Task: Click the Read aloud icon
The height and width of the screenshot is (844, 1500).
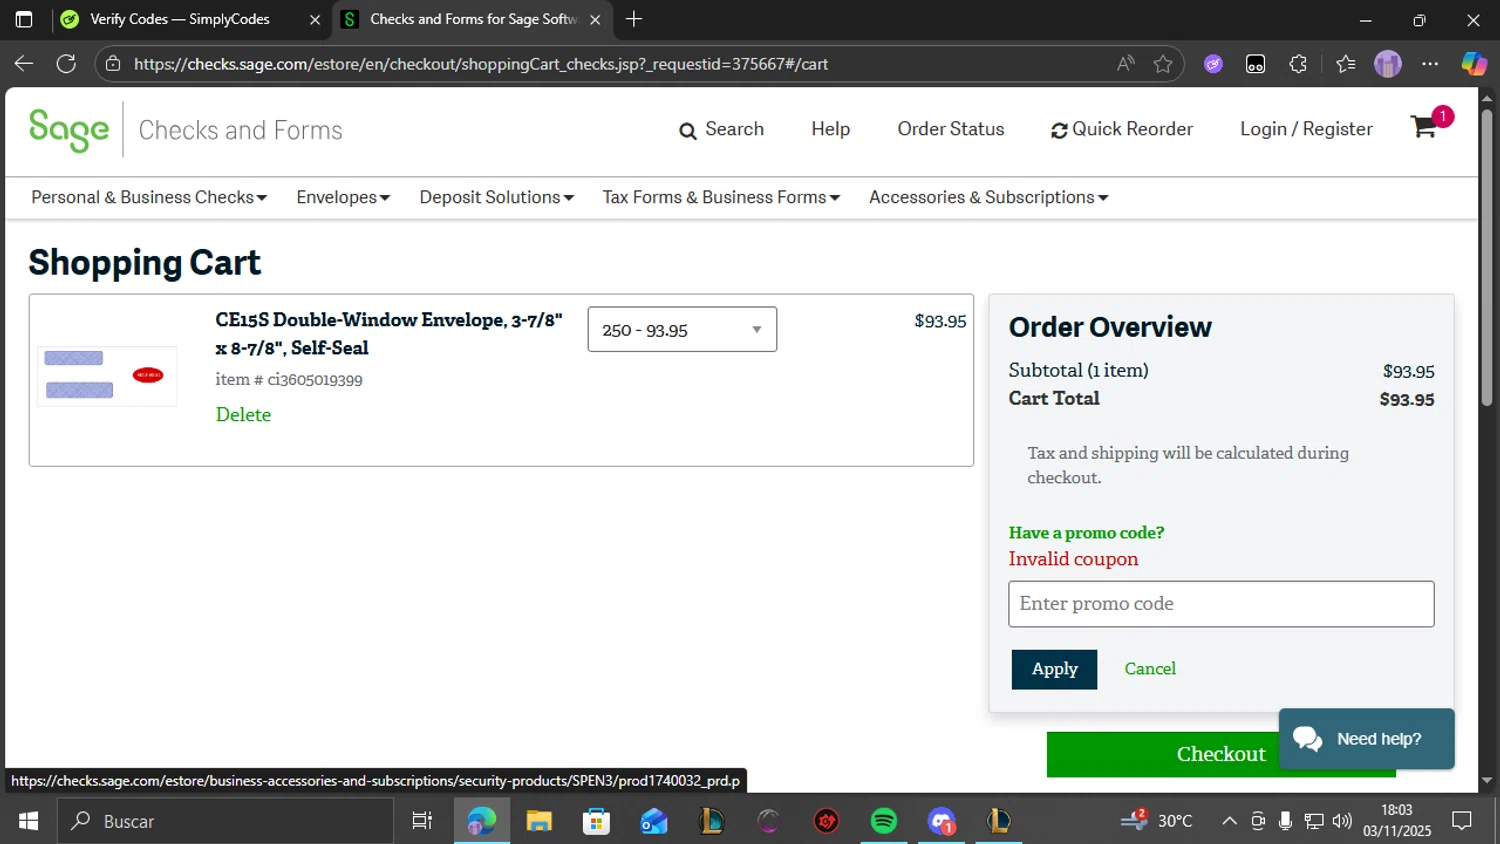Action: tap(1126, 64)
